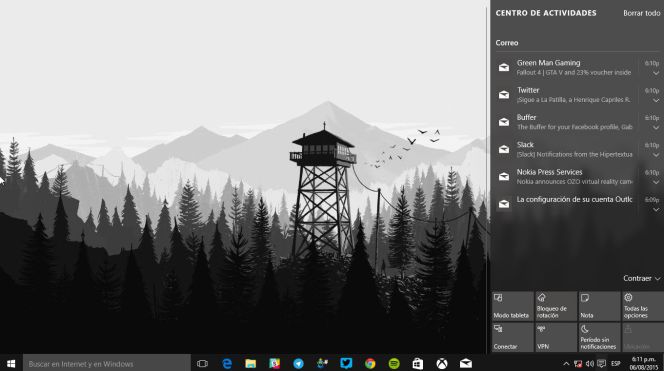The height and width of the screenshot is (371, 664).
Task: Open Telegram from the taskbar
Action: (298, 363)
